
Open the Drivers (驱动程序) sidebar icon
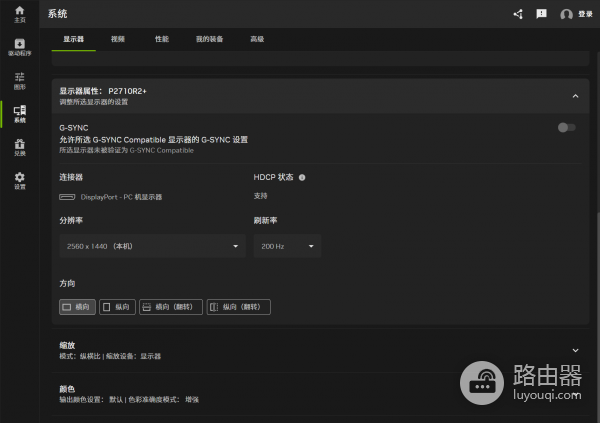tap(20, 47)
